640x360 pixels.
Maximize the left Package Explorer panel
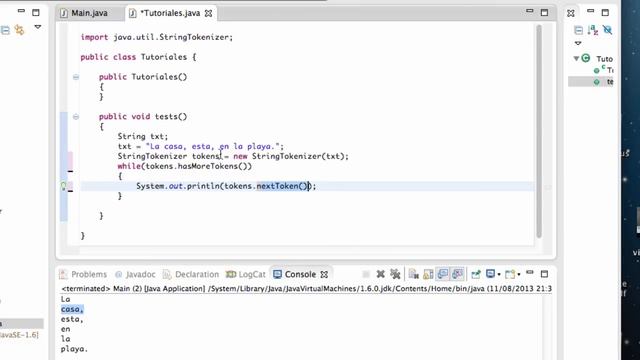(x=36, y=13)
